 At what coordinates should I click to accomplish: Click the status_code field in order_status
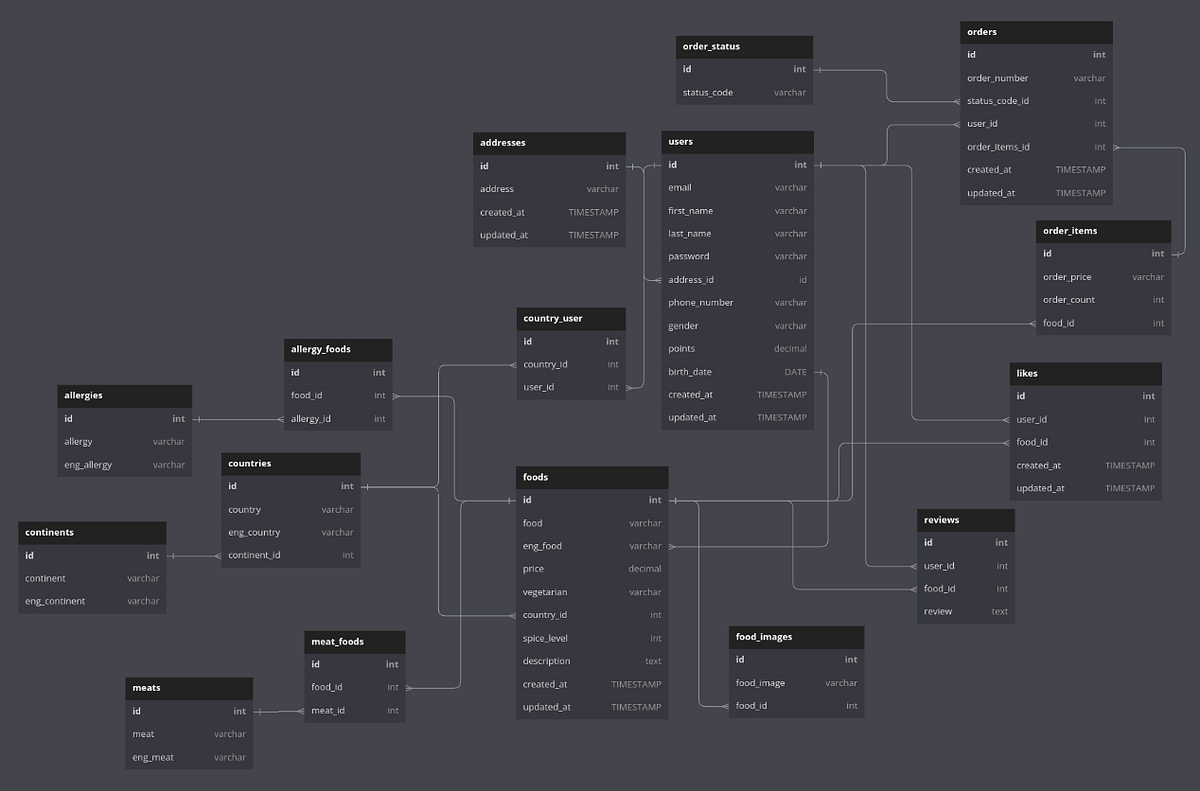[744, 91]
